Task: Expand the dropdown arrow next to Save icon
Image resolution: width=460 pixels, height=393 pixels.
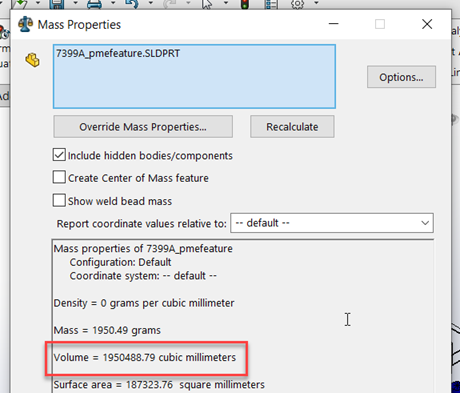Action: (75, 3)
